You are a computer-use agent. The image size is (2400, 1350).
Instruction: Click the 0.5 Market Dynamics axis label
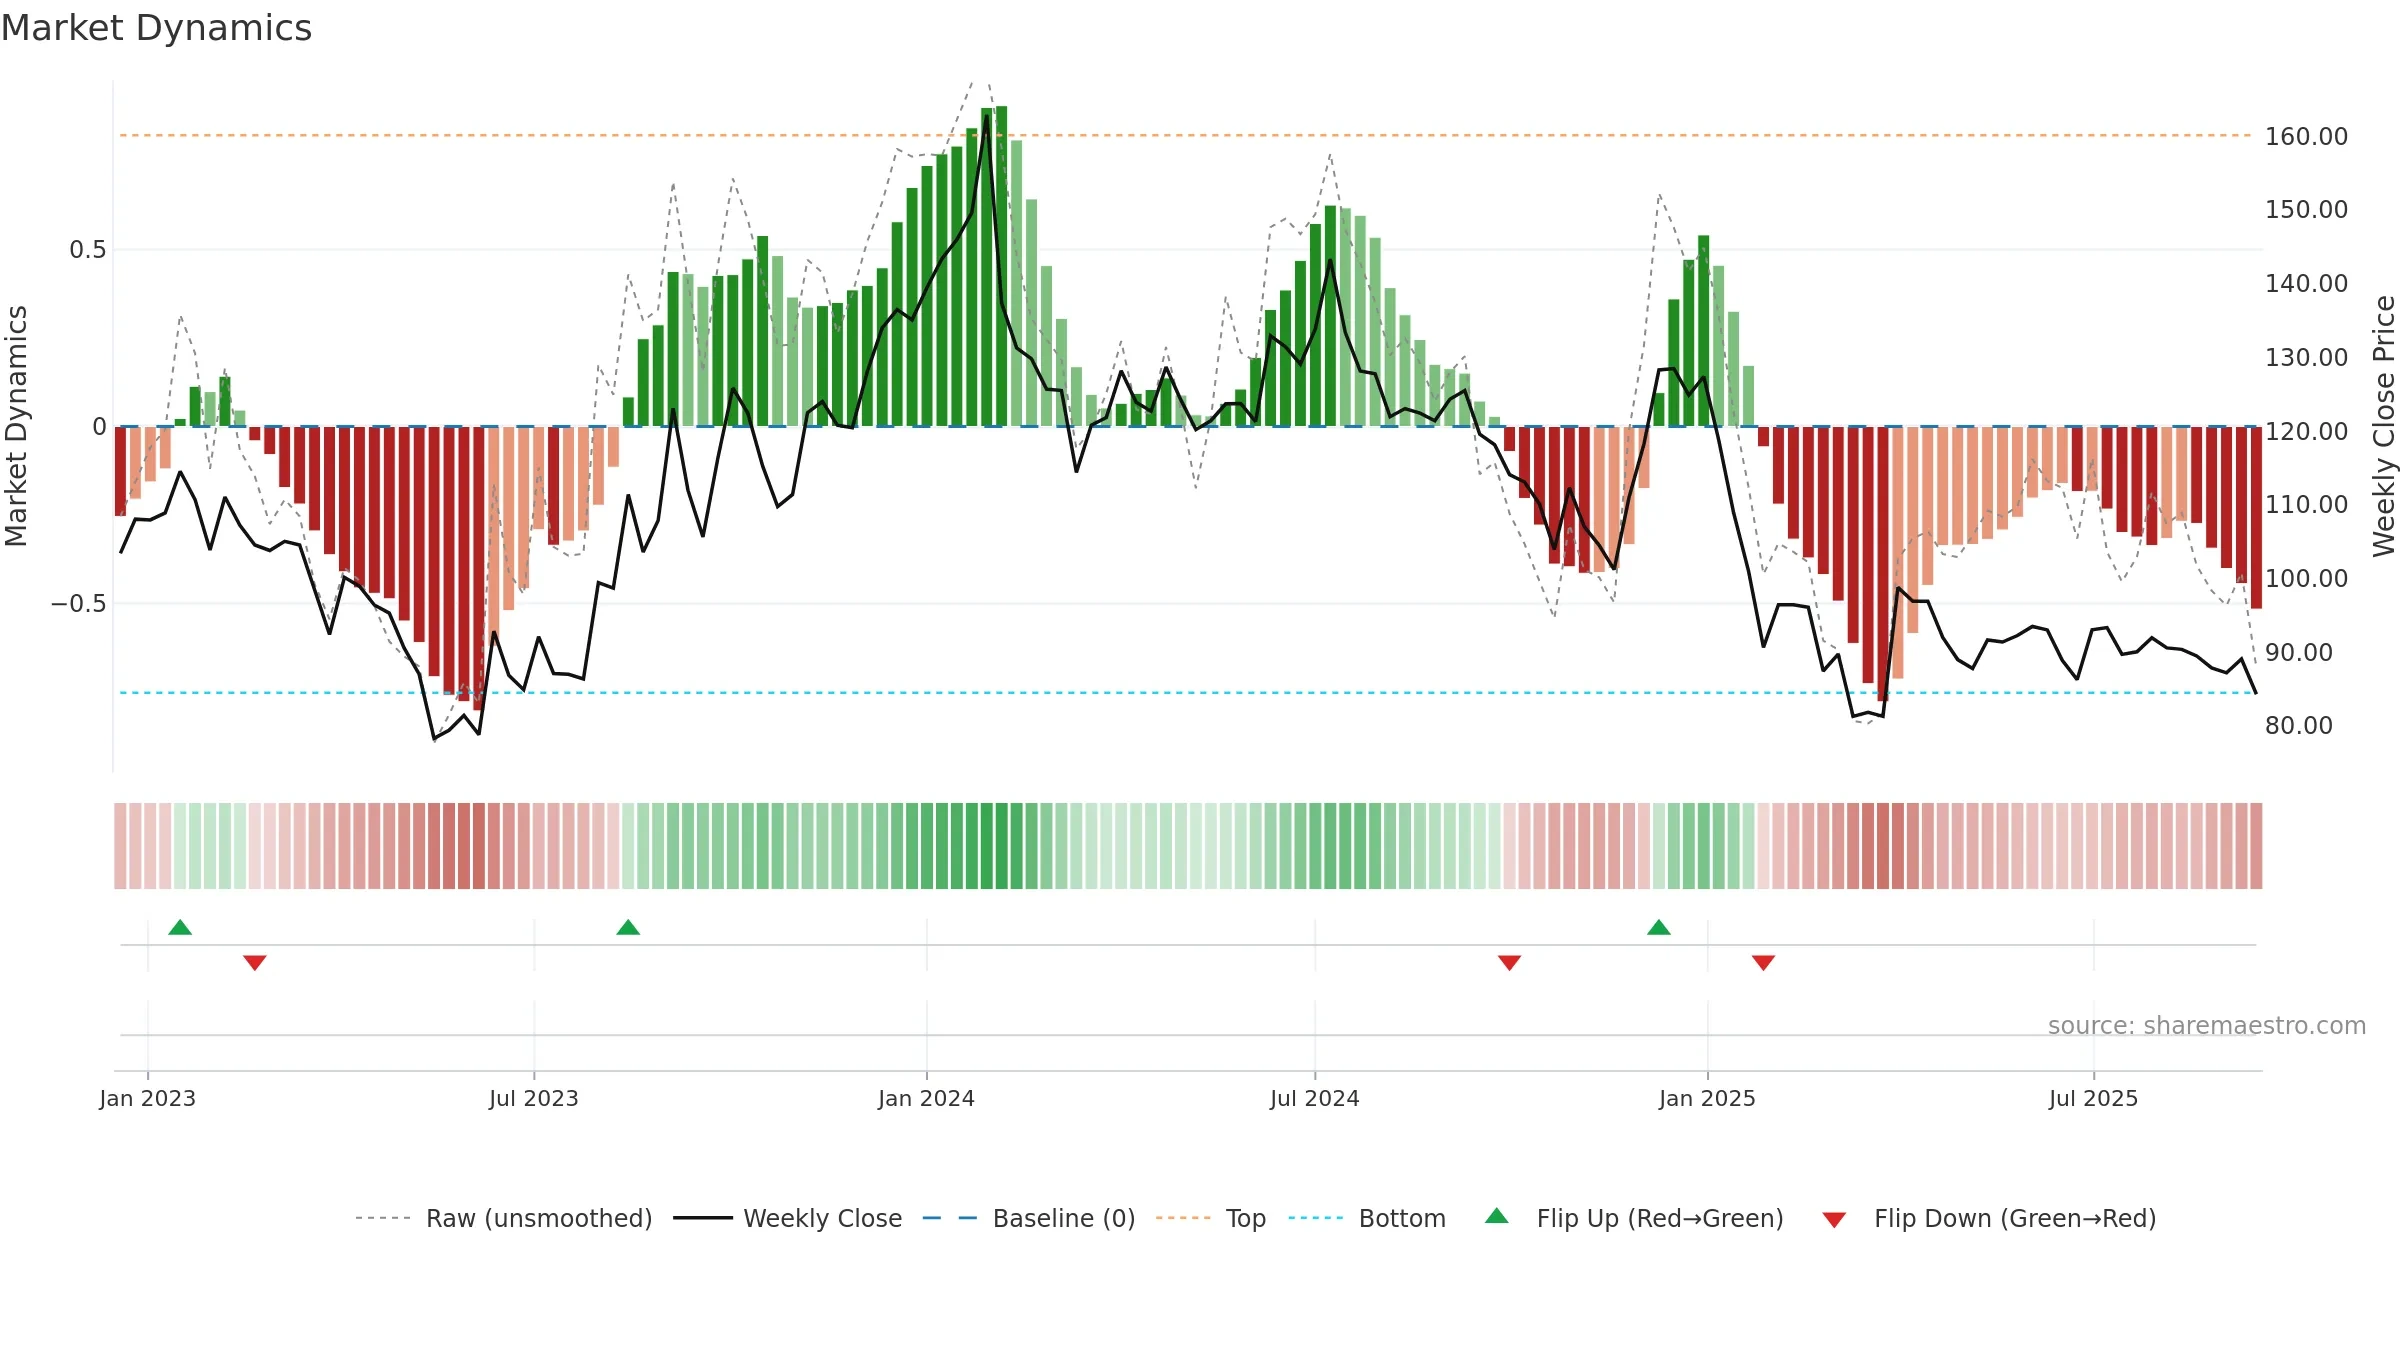(x=88, y=249)
